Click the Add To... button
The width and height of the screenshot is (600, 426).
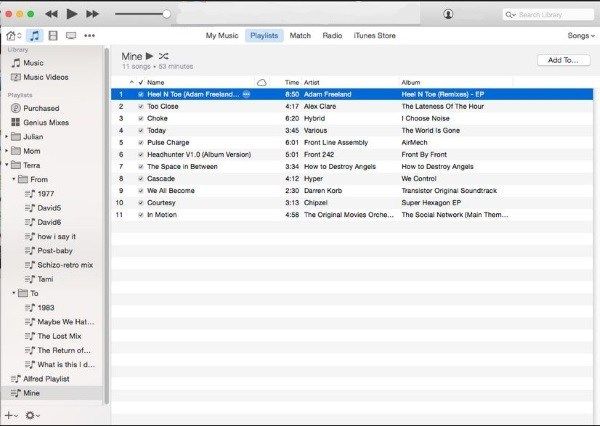tap(563, 60)
